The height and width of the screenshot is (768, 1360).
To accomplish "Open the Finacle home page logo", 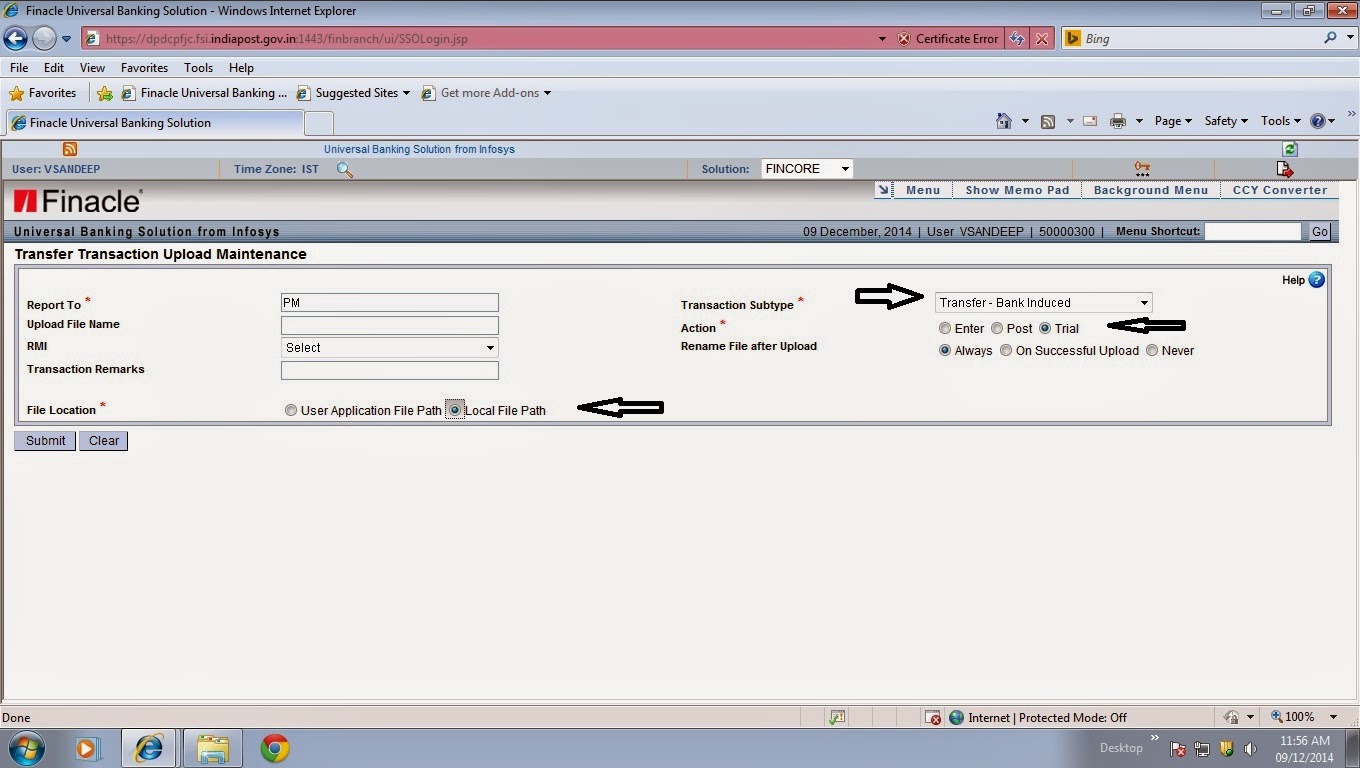I will click(77, 200).
